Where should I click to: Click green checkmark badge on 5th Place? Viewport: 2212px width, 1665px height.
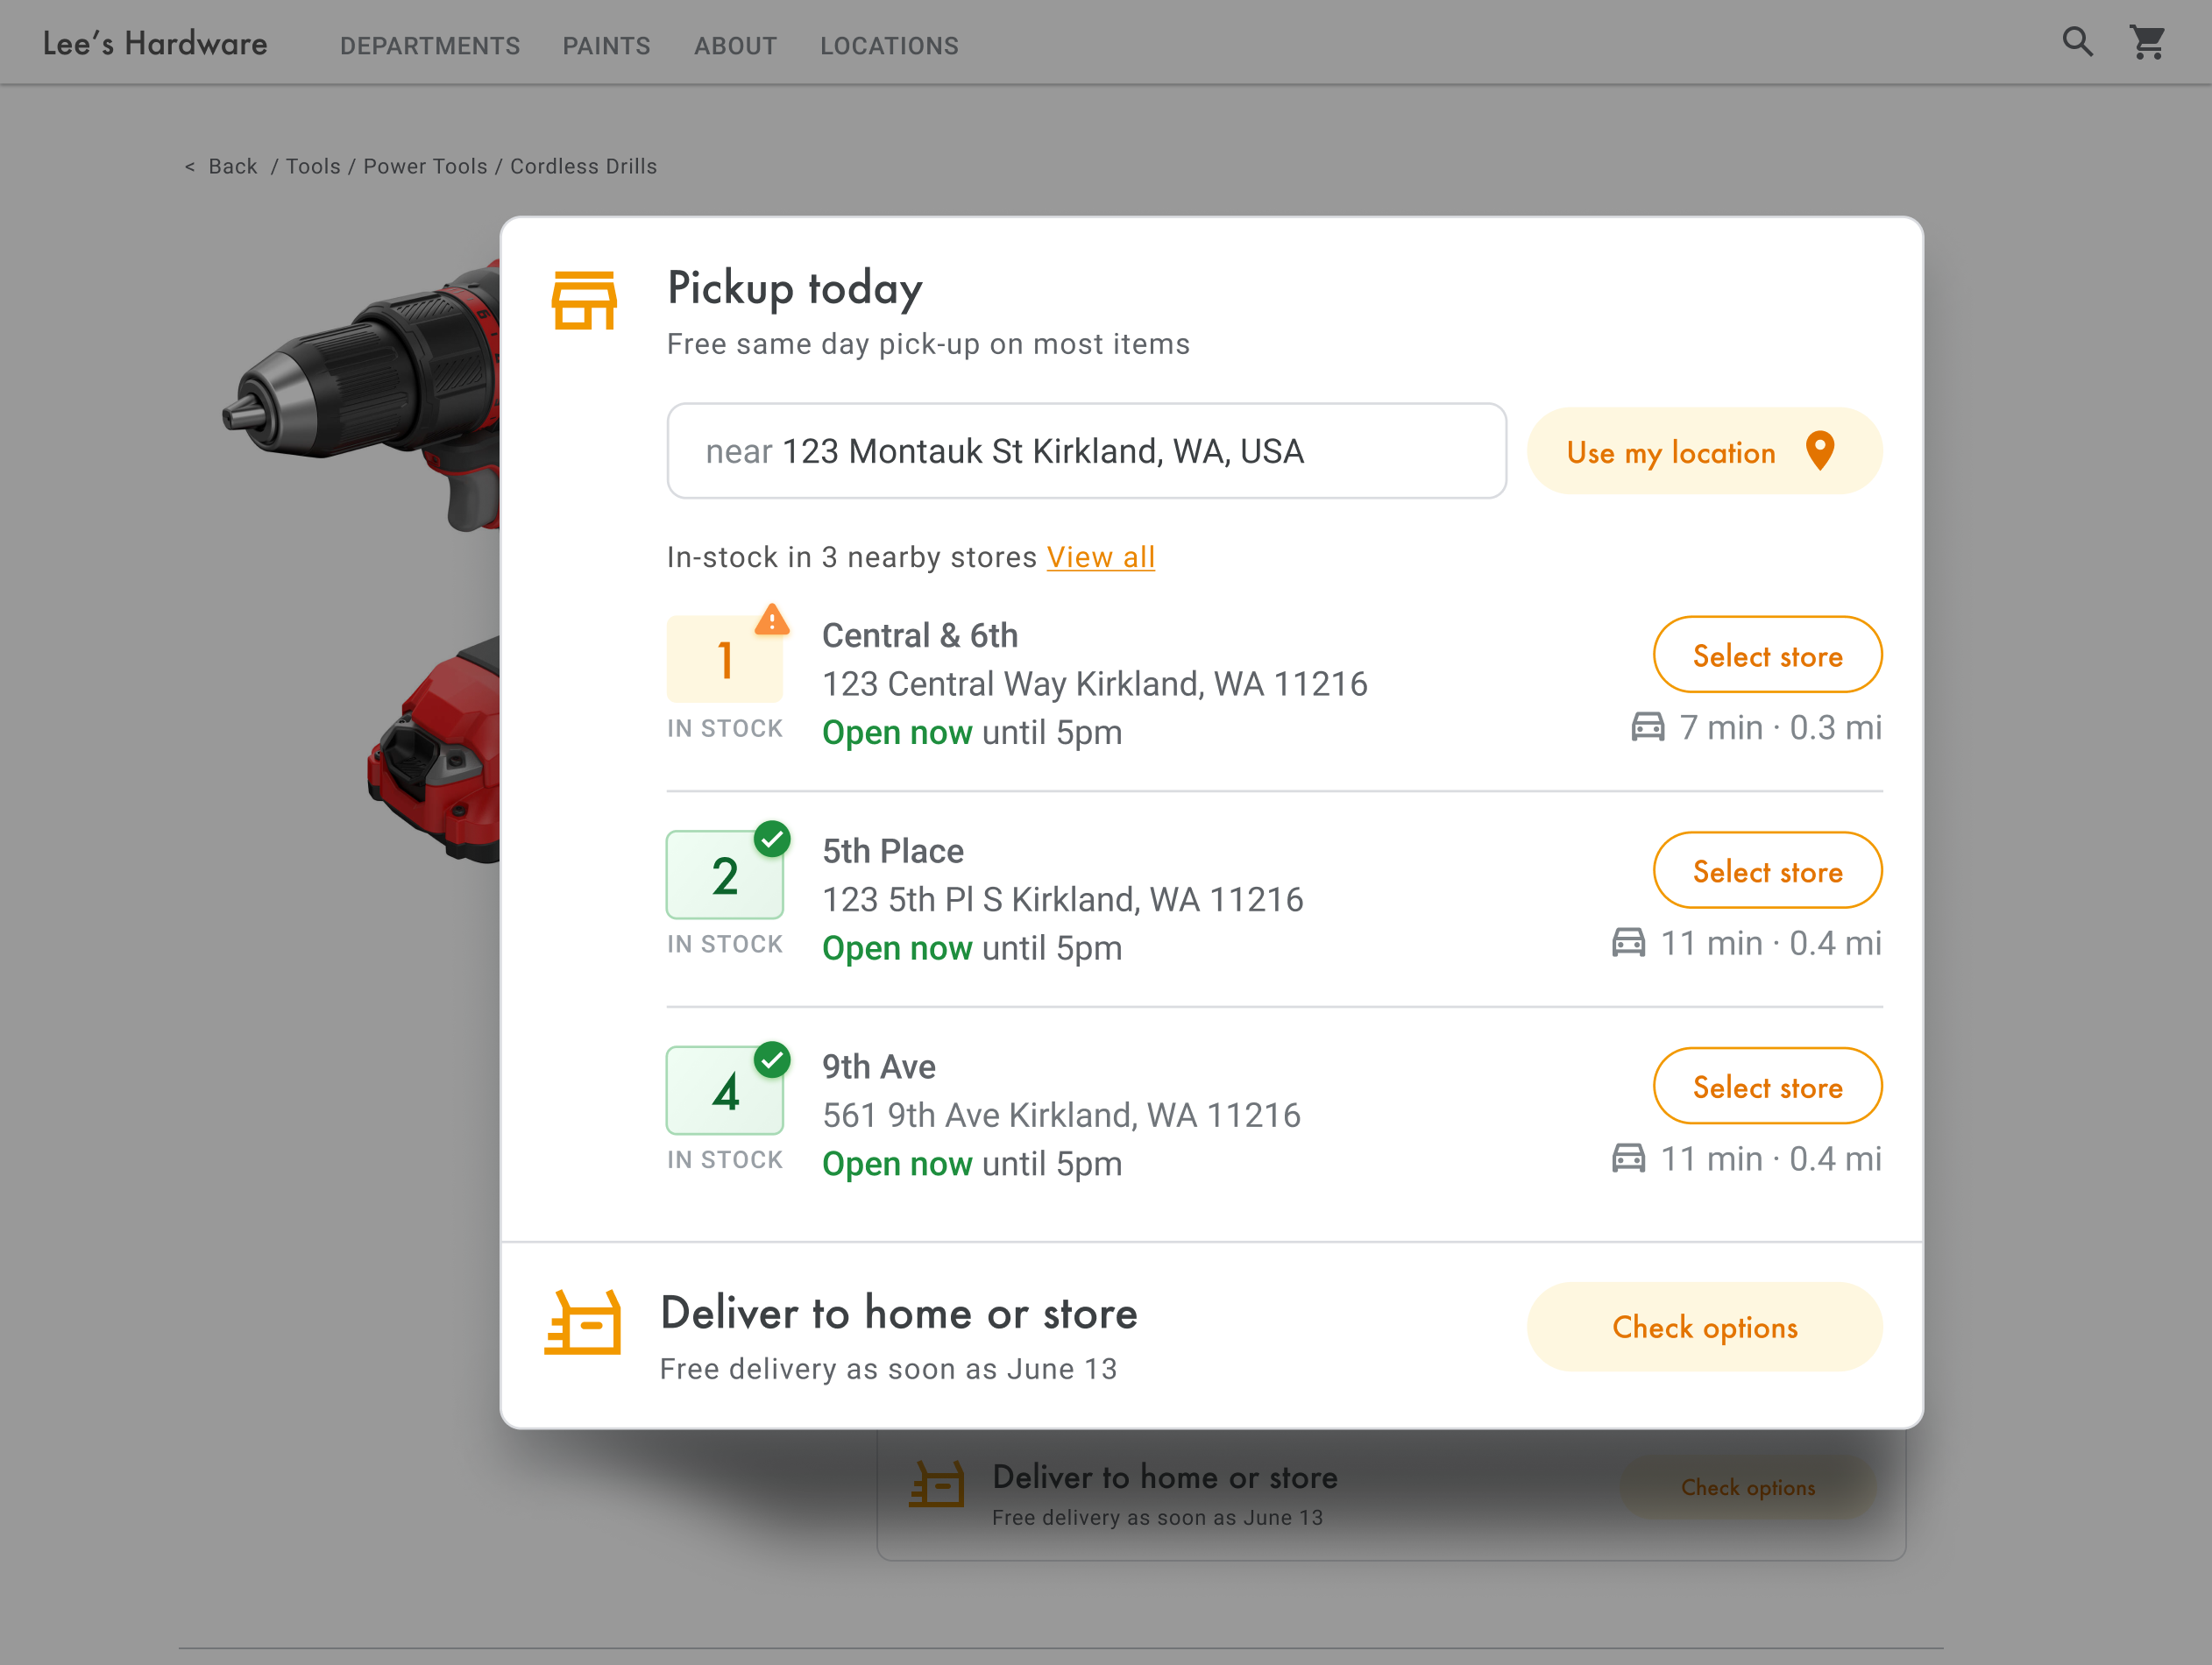coord(772,839)
